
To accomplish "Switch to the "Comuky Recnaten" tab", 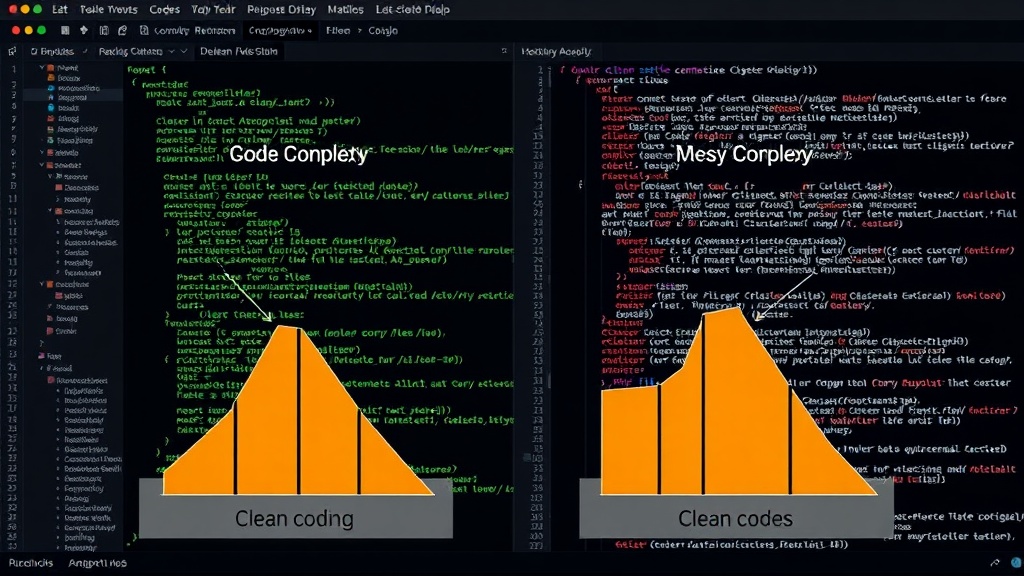I will click(187, 31).
